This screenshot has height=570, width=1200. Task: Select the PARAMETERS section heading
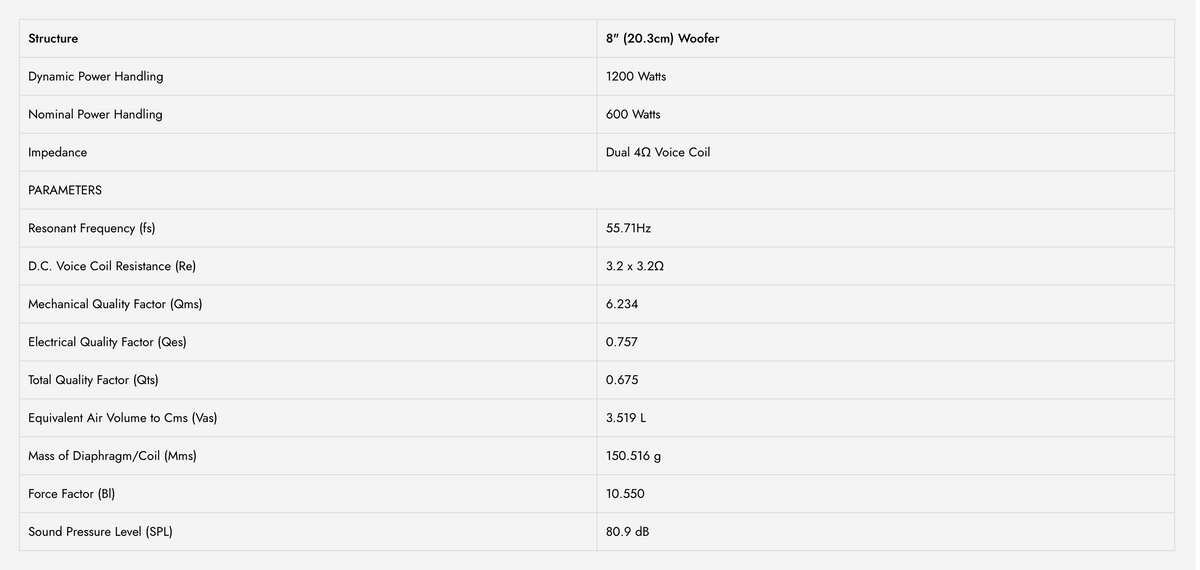click(65, 190)
